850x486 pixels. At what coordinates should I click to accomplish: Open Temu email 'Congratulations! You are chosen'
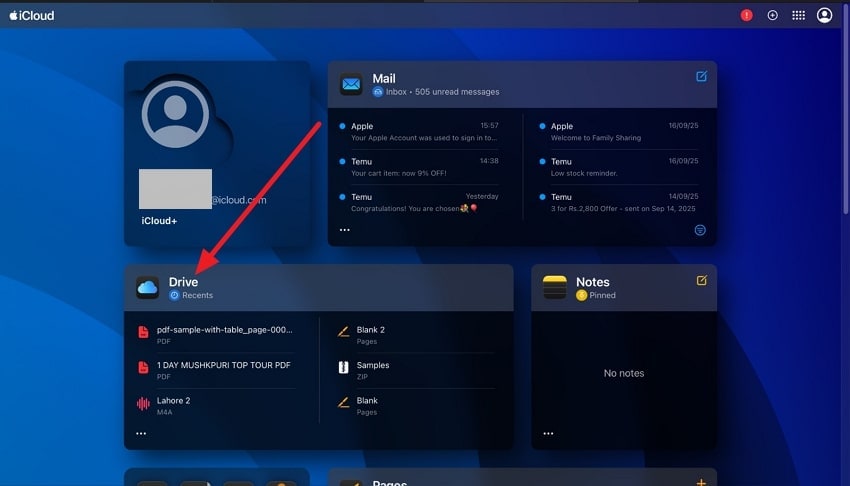[418, 203]
